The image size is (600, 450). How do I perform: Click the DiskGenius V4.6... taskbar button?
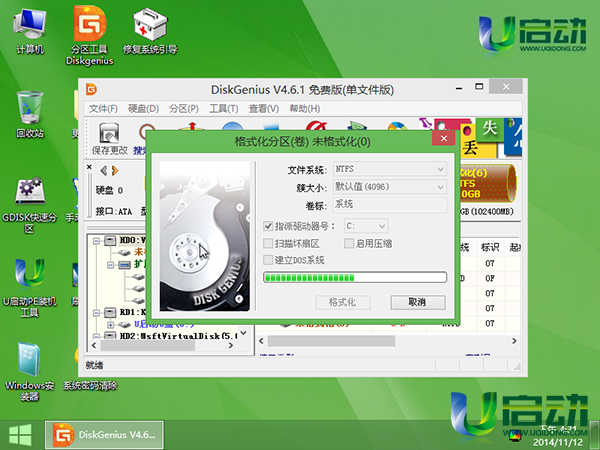104,435
